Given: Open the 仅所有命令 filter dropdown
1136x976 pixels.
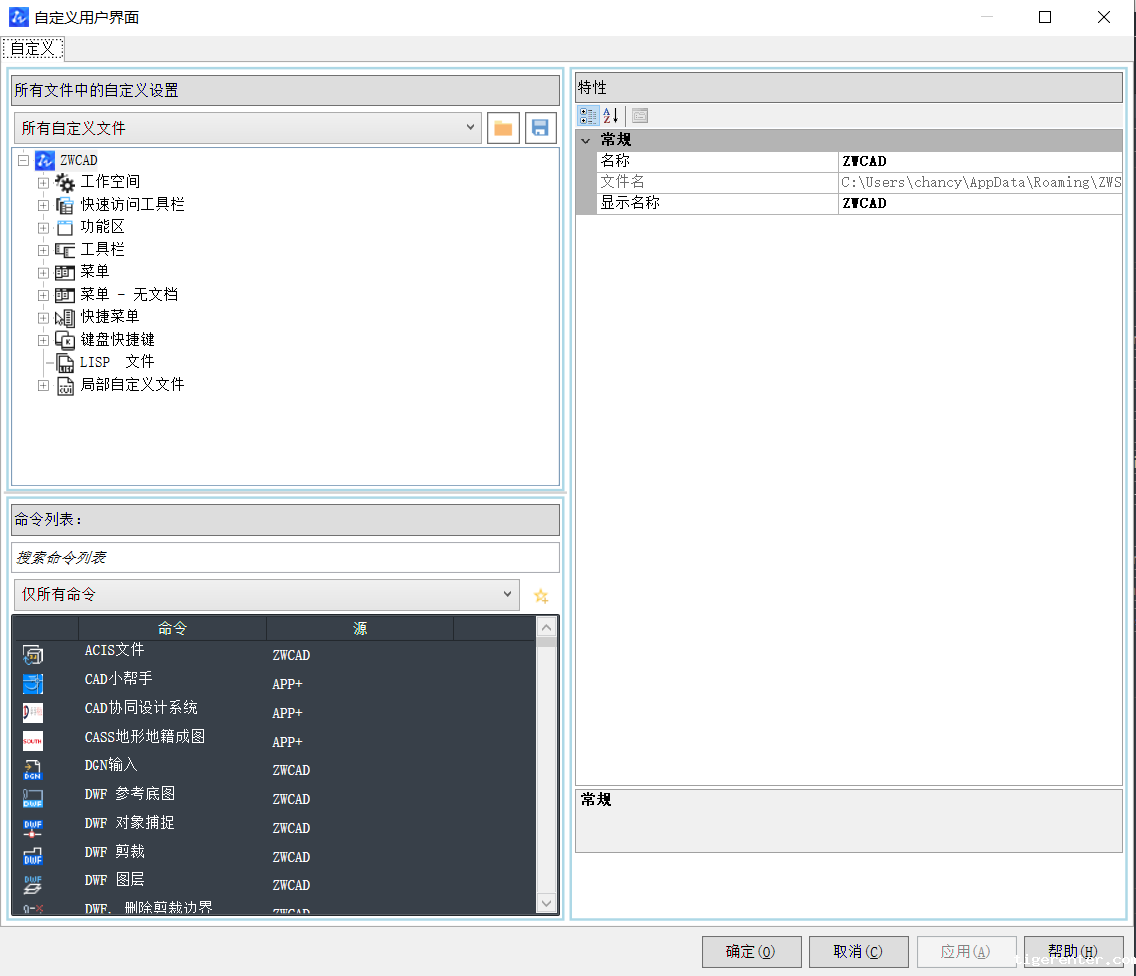Looking at the screenshot, I should coord(507,595).
